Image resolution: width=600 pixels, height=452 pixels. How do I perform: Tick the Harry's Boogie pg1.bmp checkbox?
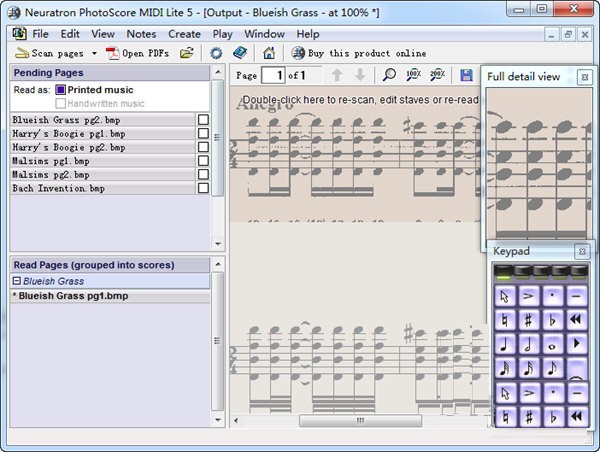(204, 134)
